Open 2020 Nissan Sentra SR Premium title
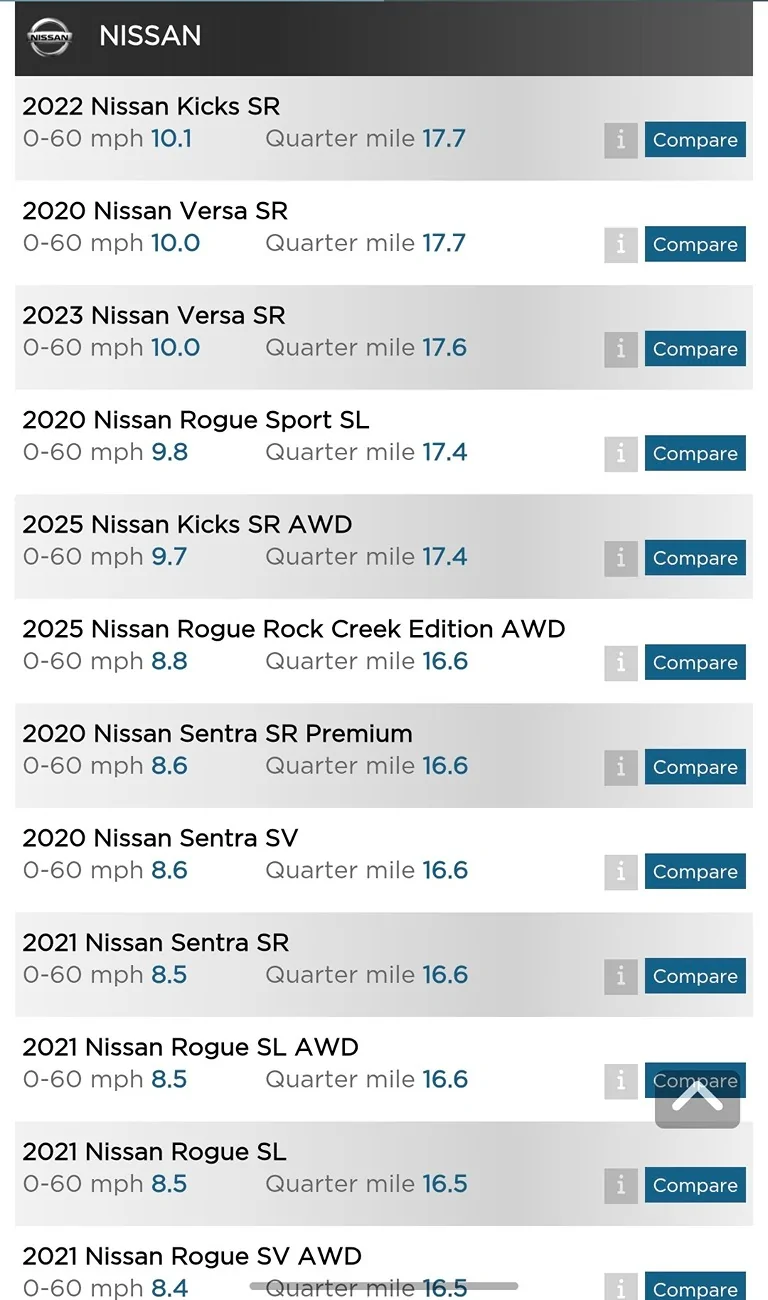 click(x=217, y=733)
